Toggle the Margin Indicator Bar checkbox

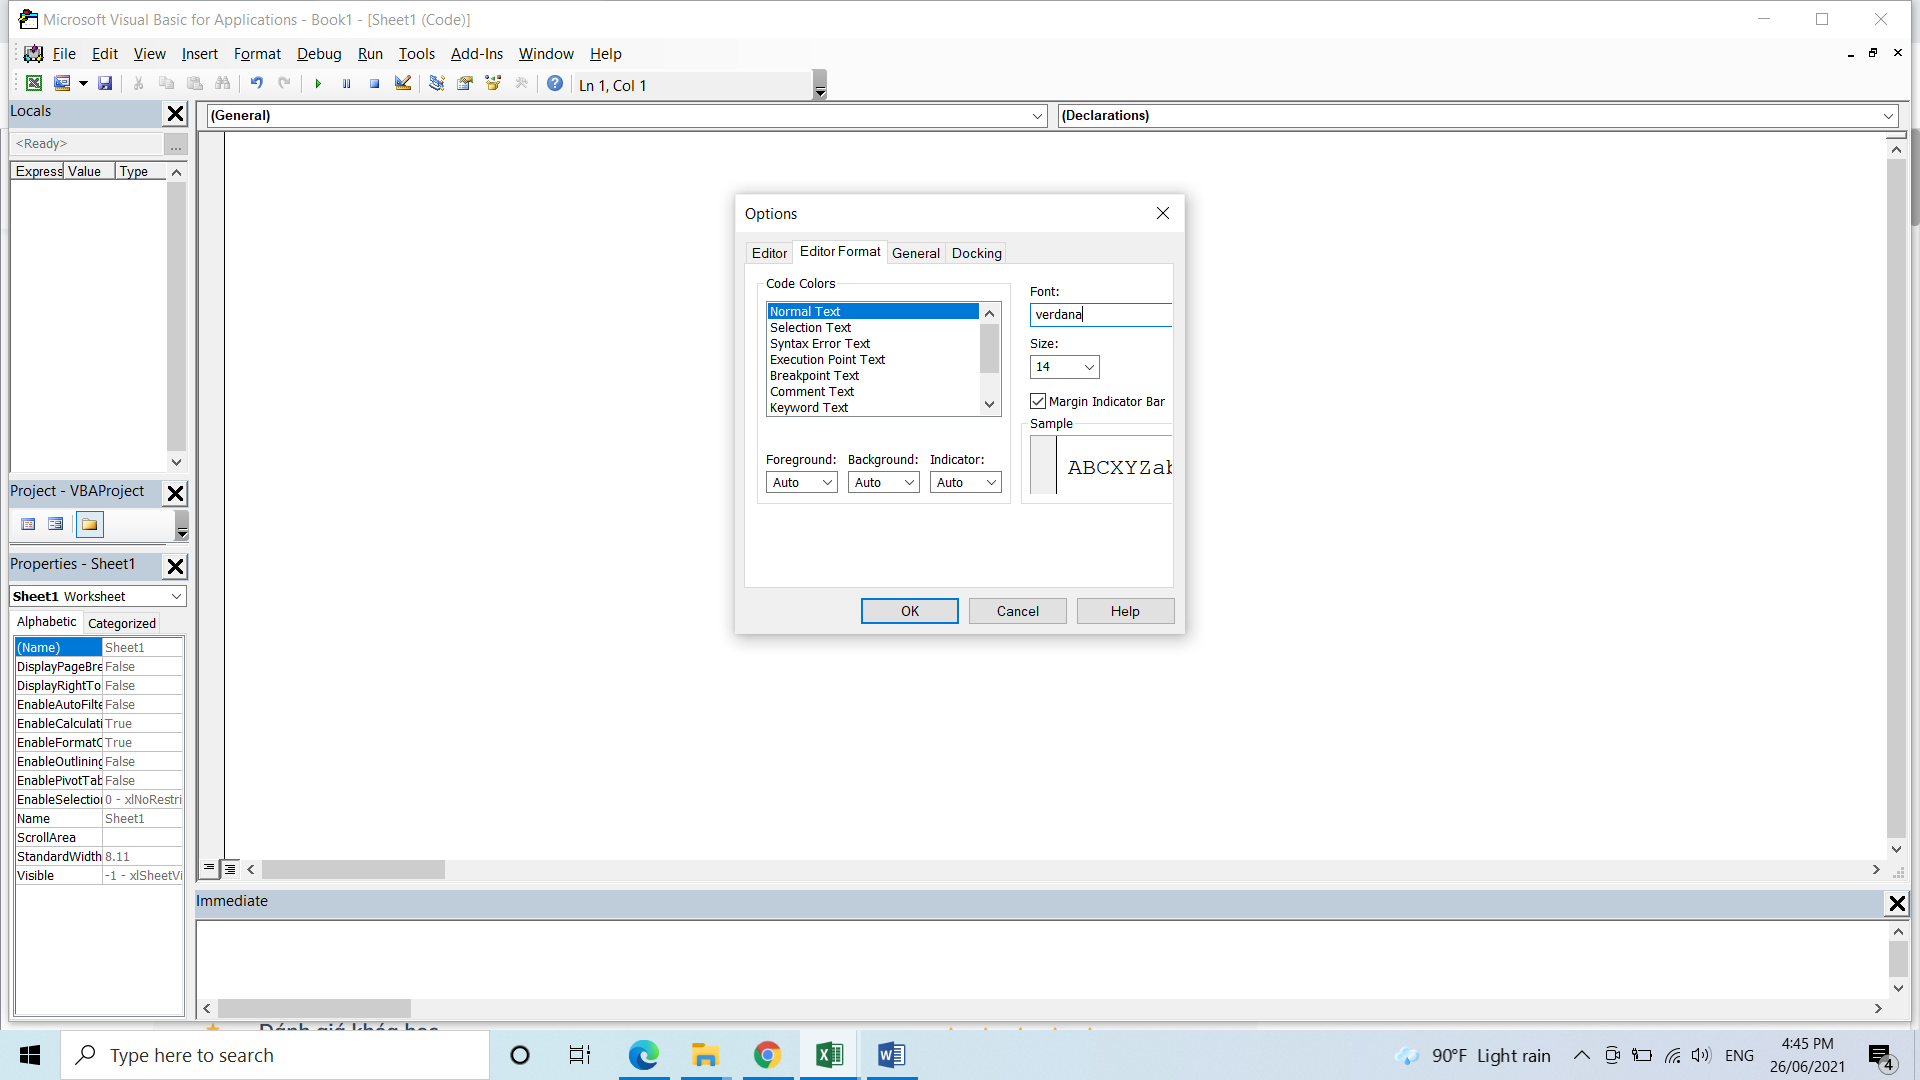(x=1038, y=401)
